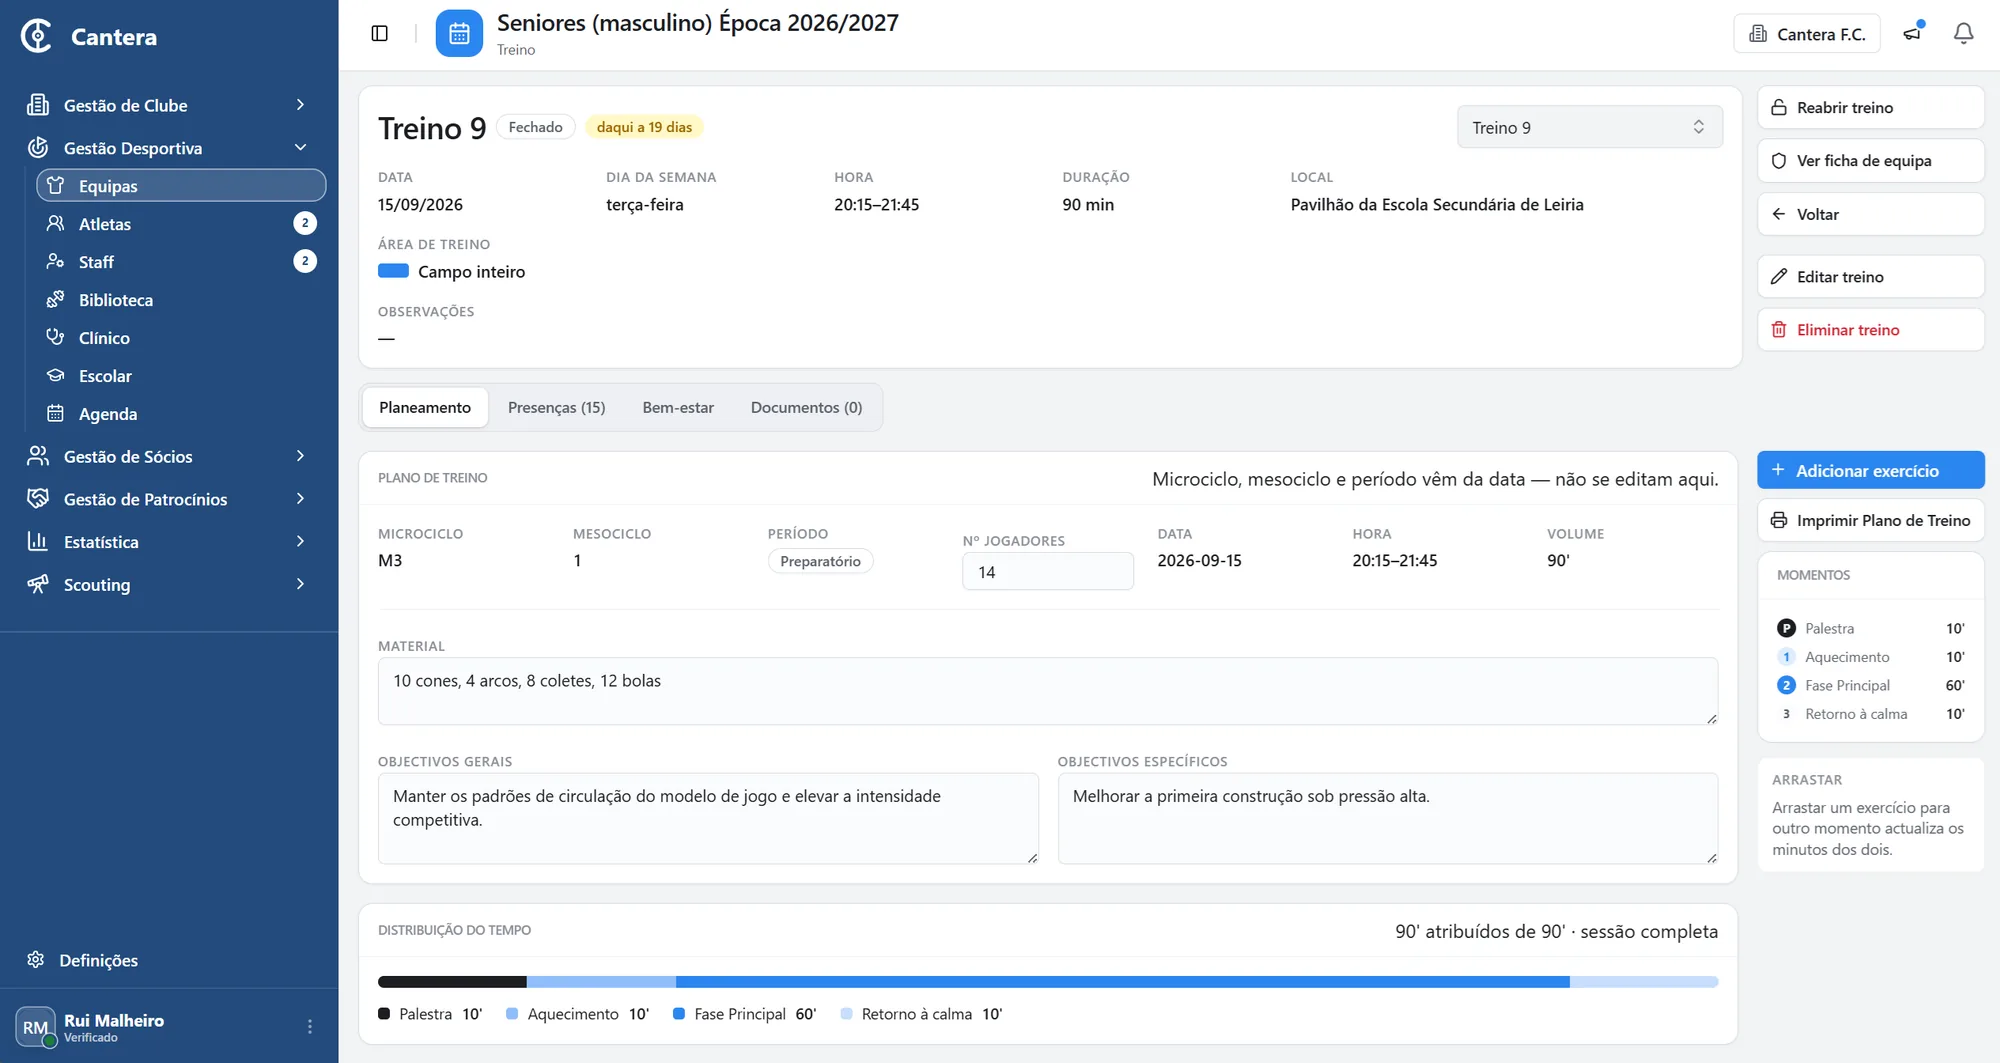This screenshot has height=1063, width=2000.
Task: Open user menu dots beside Rui Malheiro
Action: (310, 1027)
